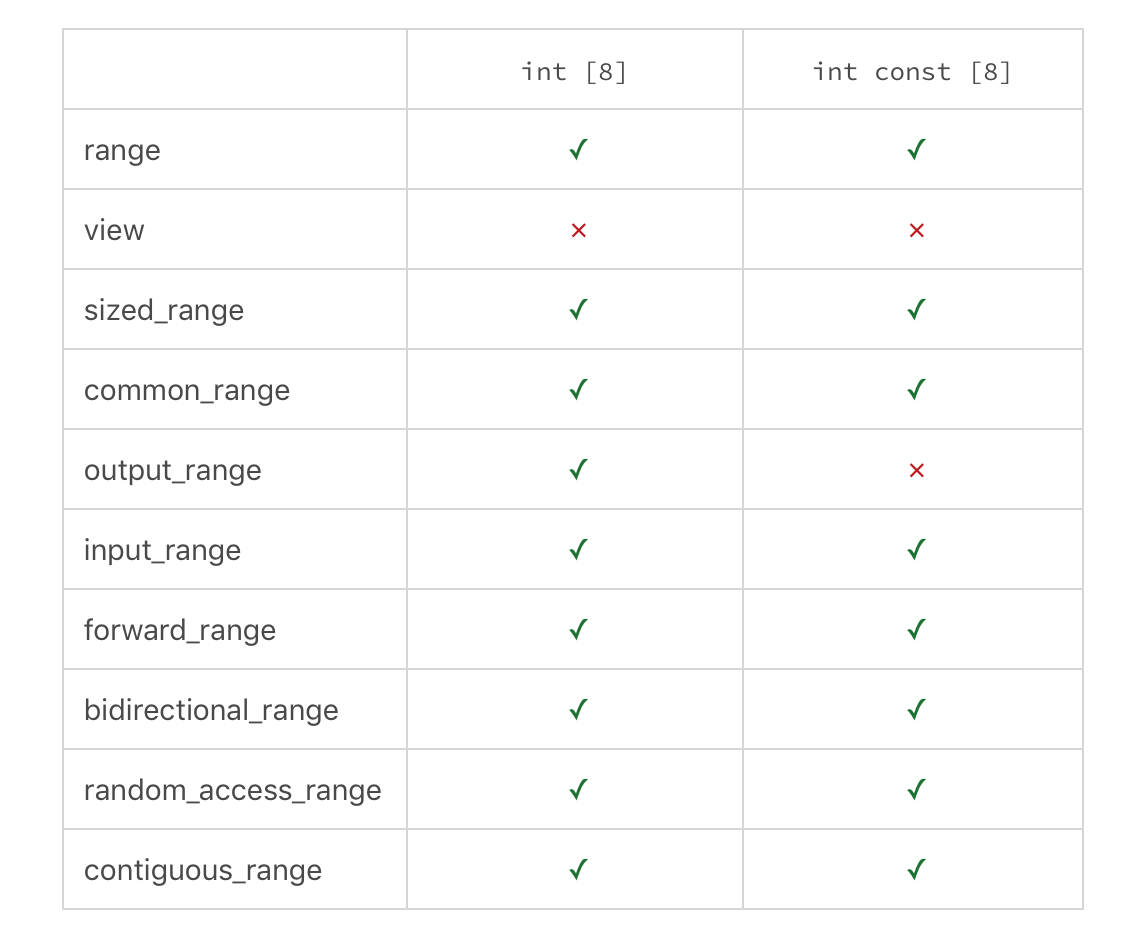
Task: Click the green checkmark for range under int [8]
Action: (x=578, y=149)
